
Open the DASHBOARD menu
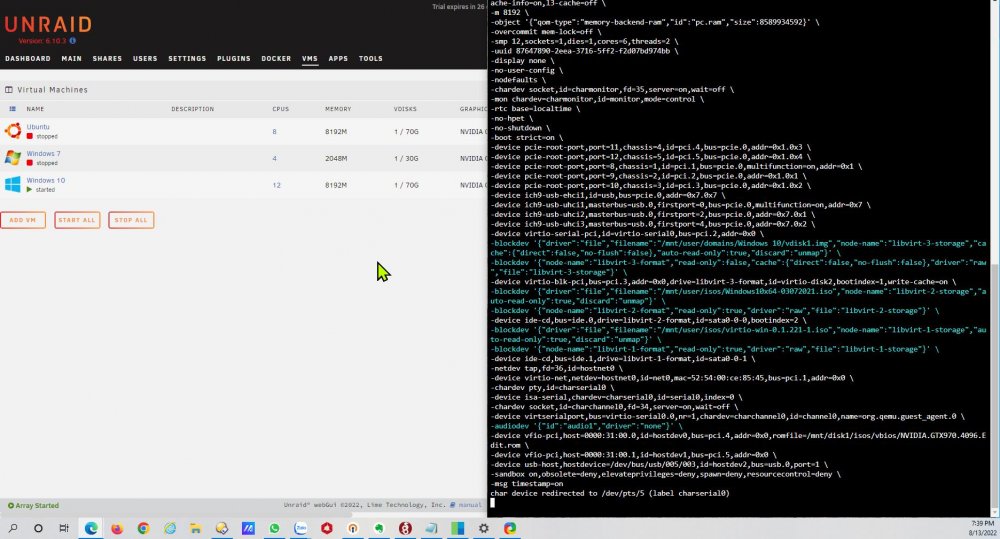pyautogui.click(x=28, y=59)
